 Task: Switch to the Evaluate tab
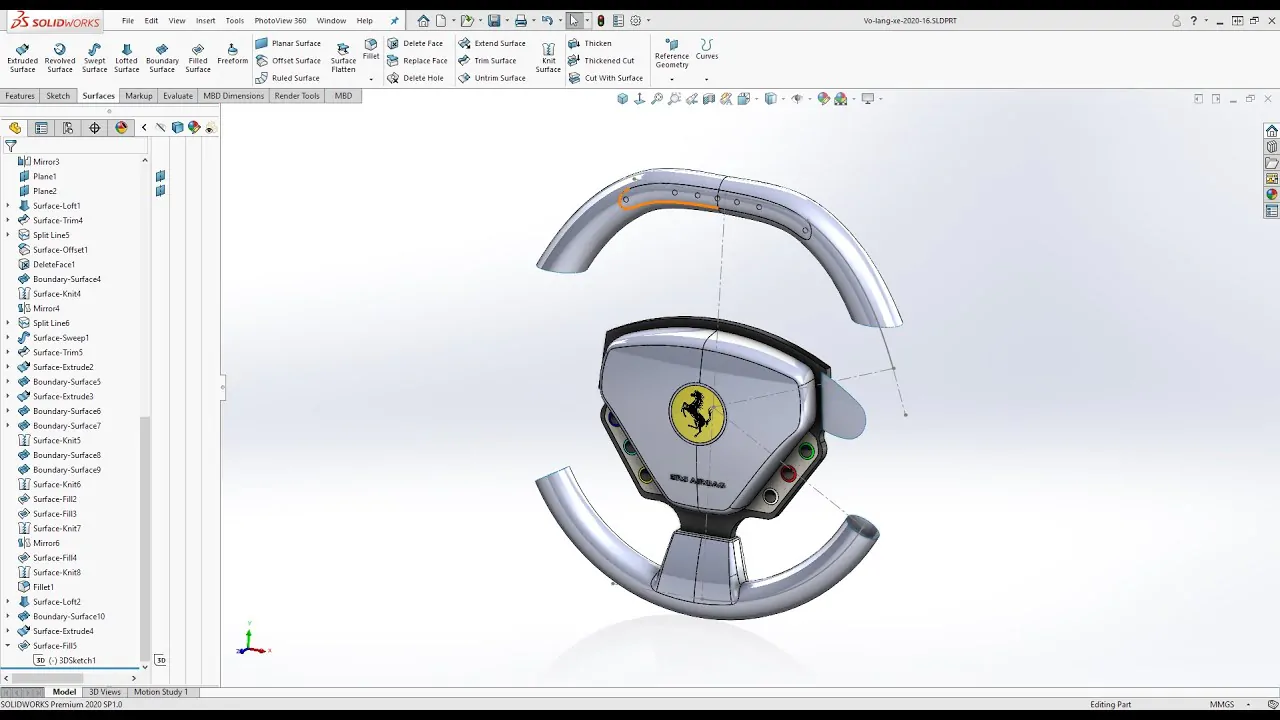[178, 96]
